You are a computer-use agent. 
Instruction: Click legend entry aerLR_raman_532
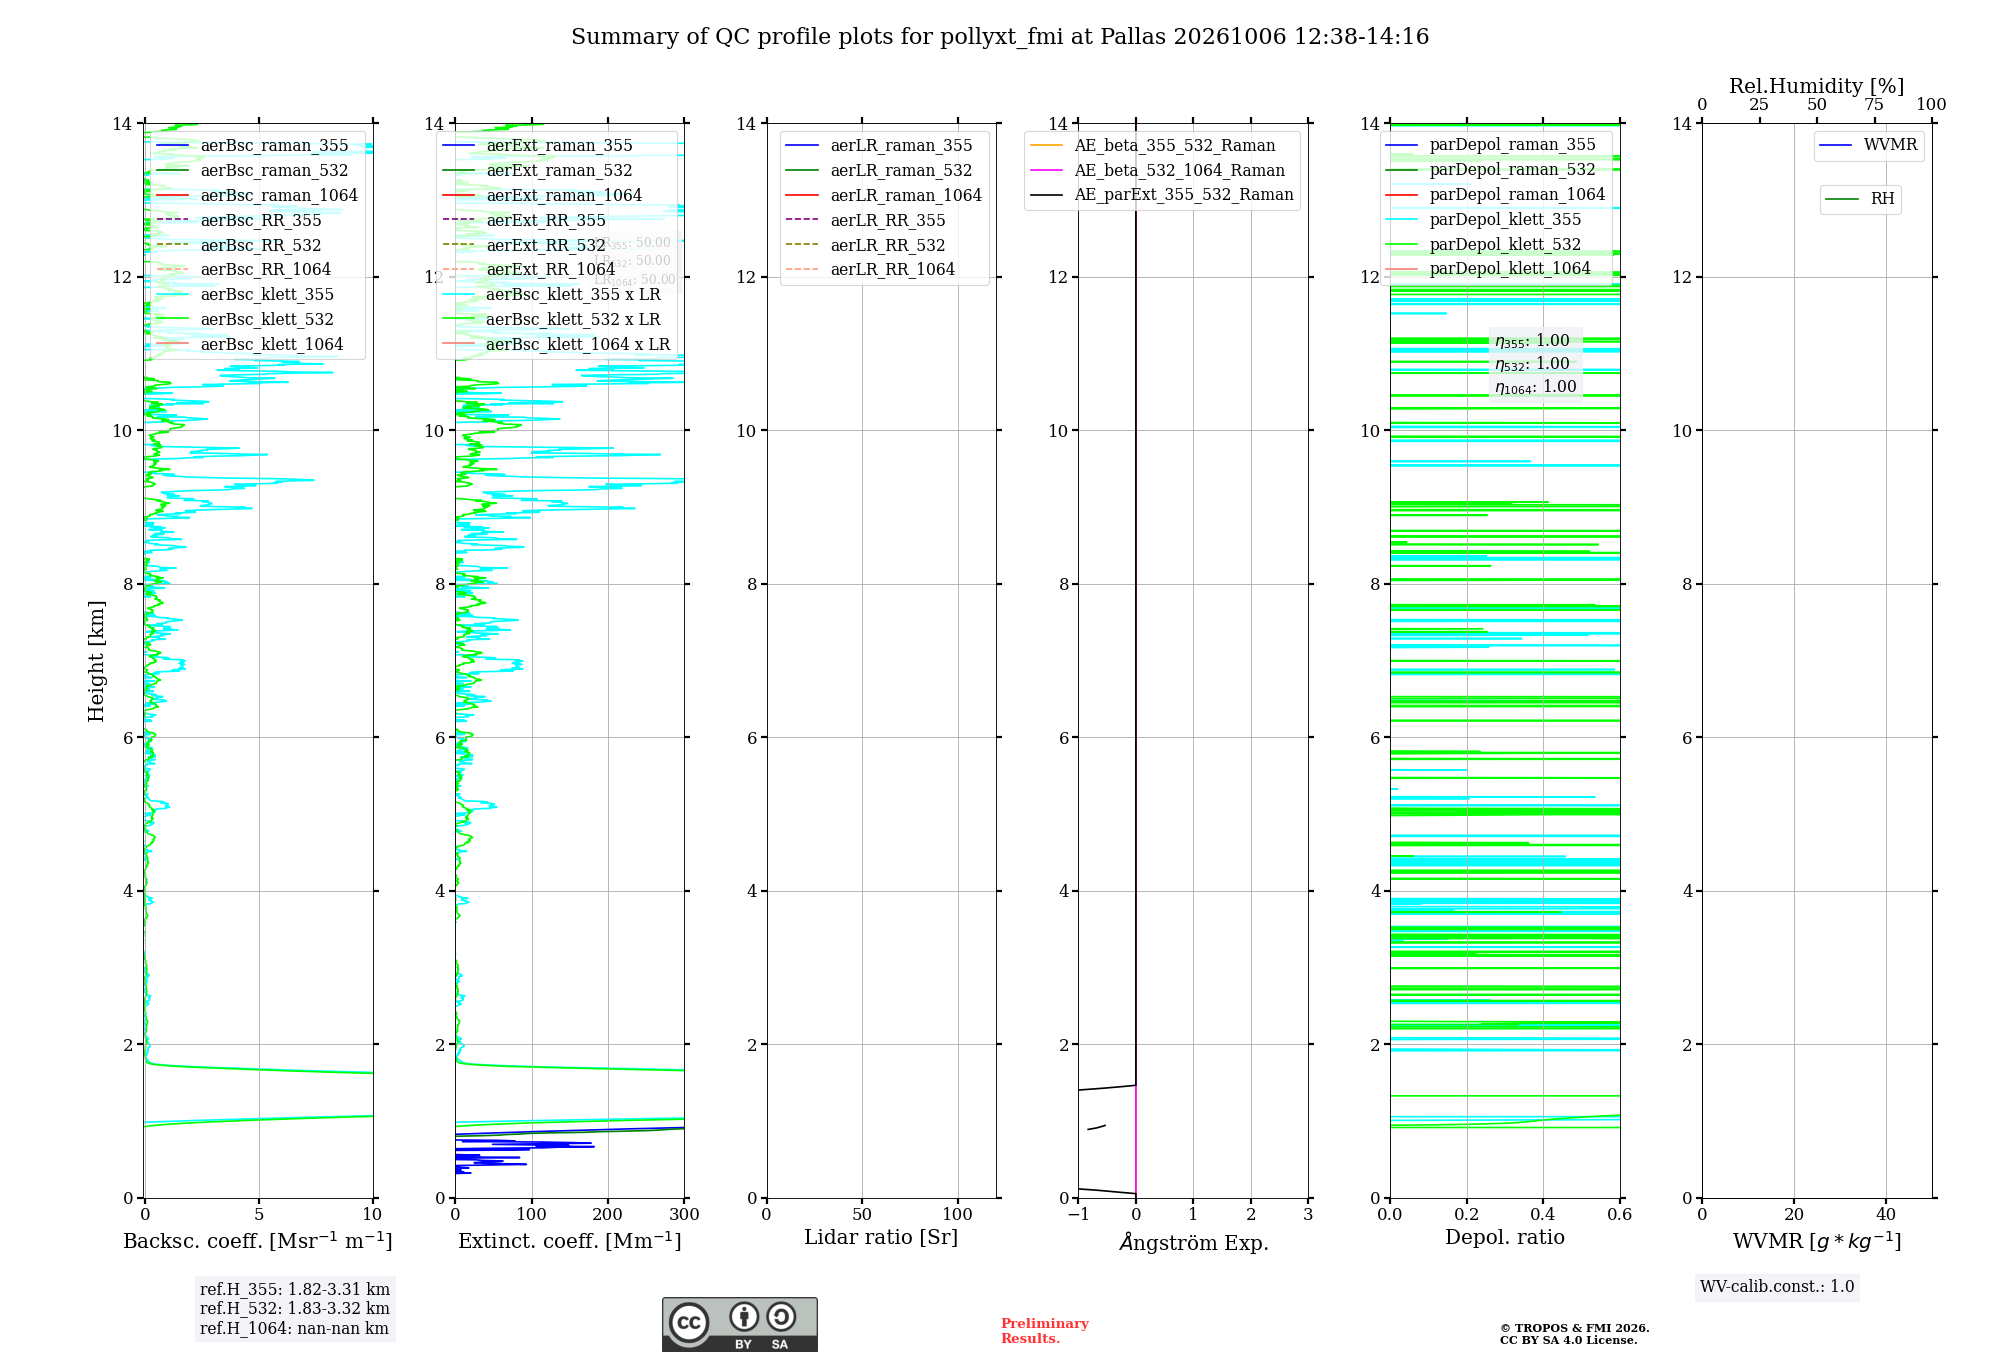pos(901,171)
